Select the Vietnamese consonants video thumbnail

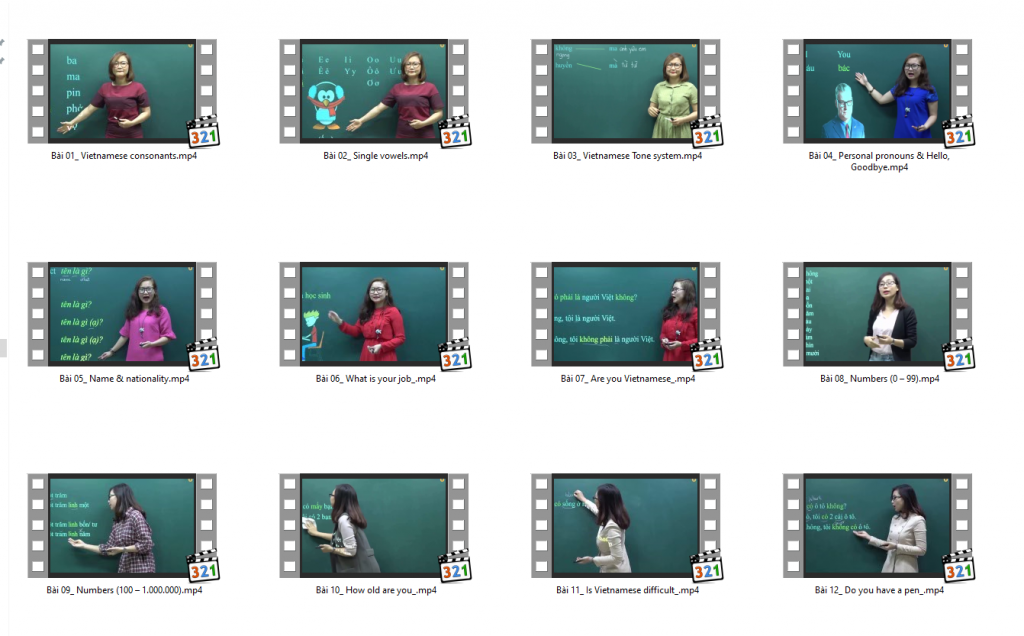(x=121, y=92)
